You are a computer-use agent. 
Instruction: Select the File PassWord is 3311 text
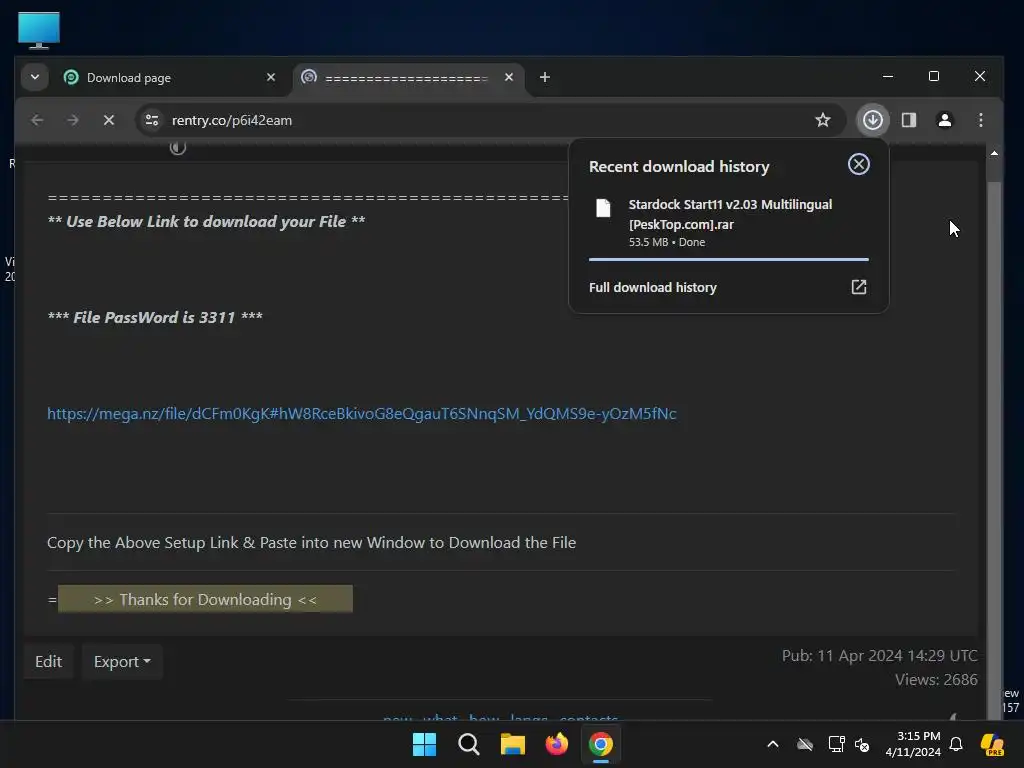(155, 317)
